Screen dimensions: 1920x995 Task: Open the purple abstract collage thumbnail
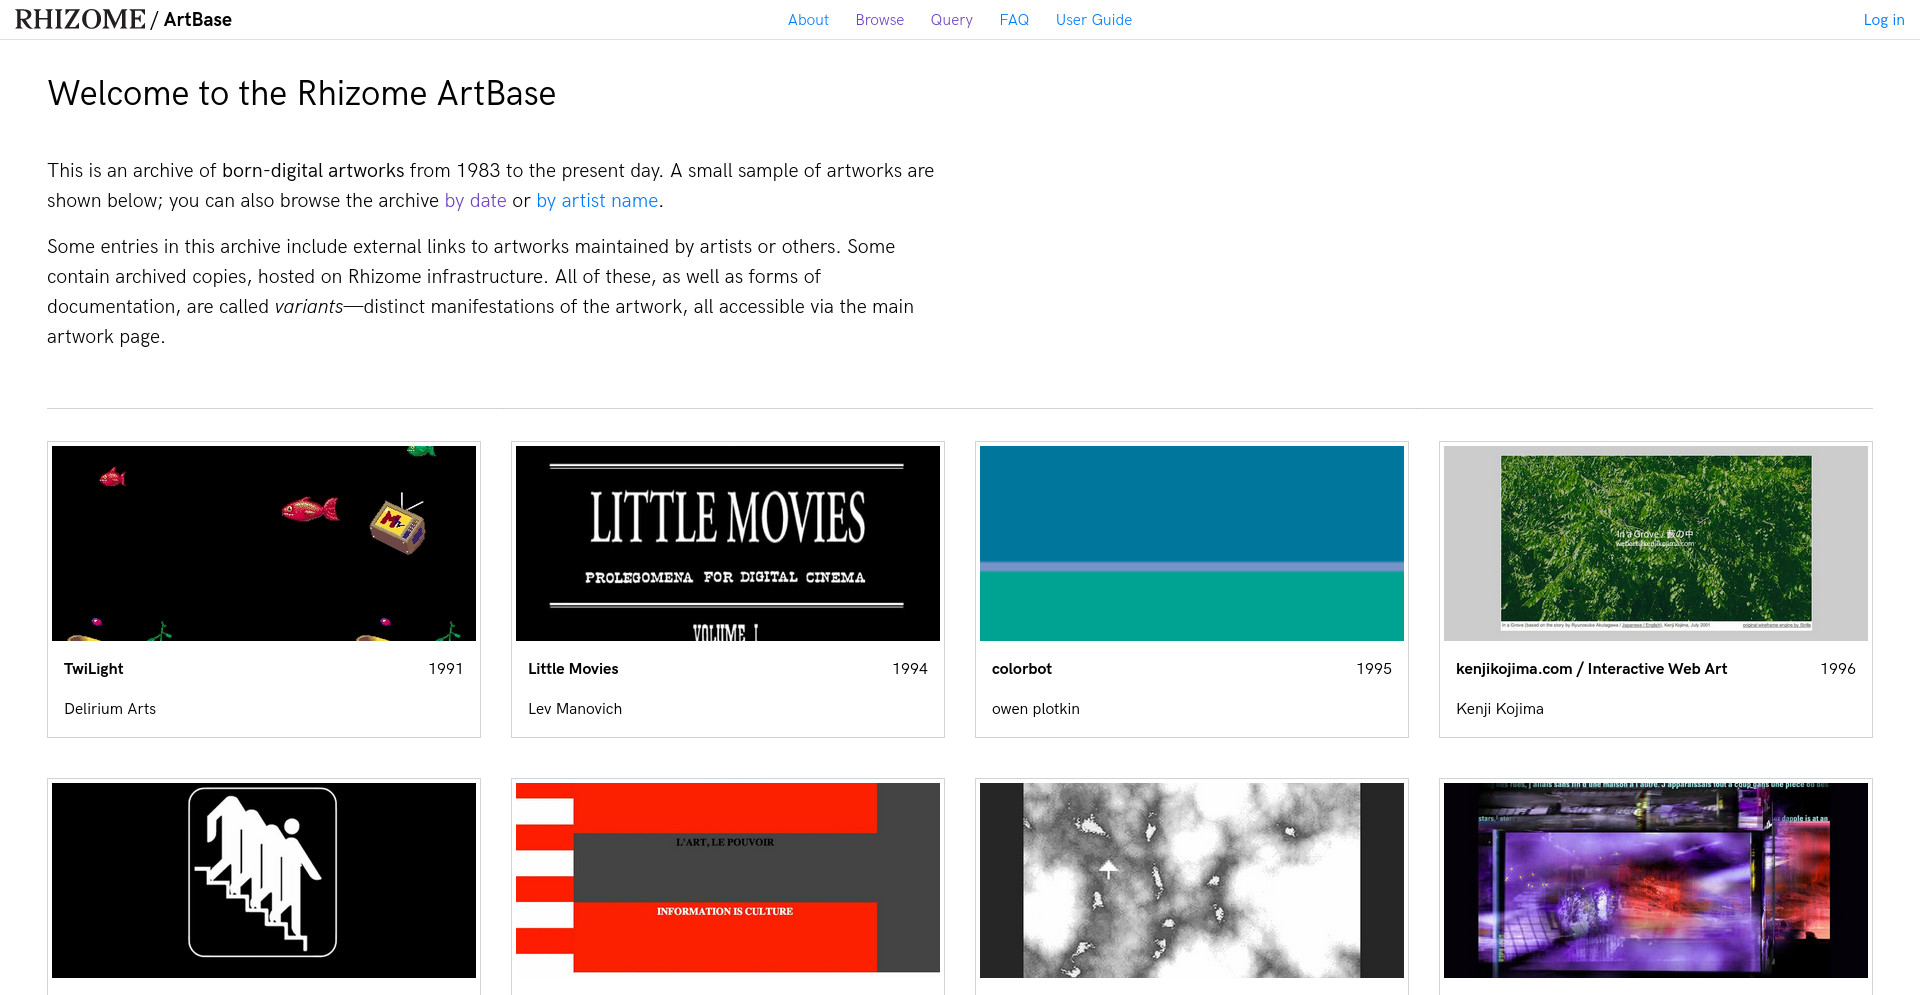click(x=1656, y=880)
